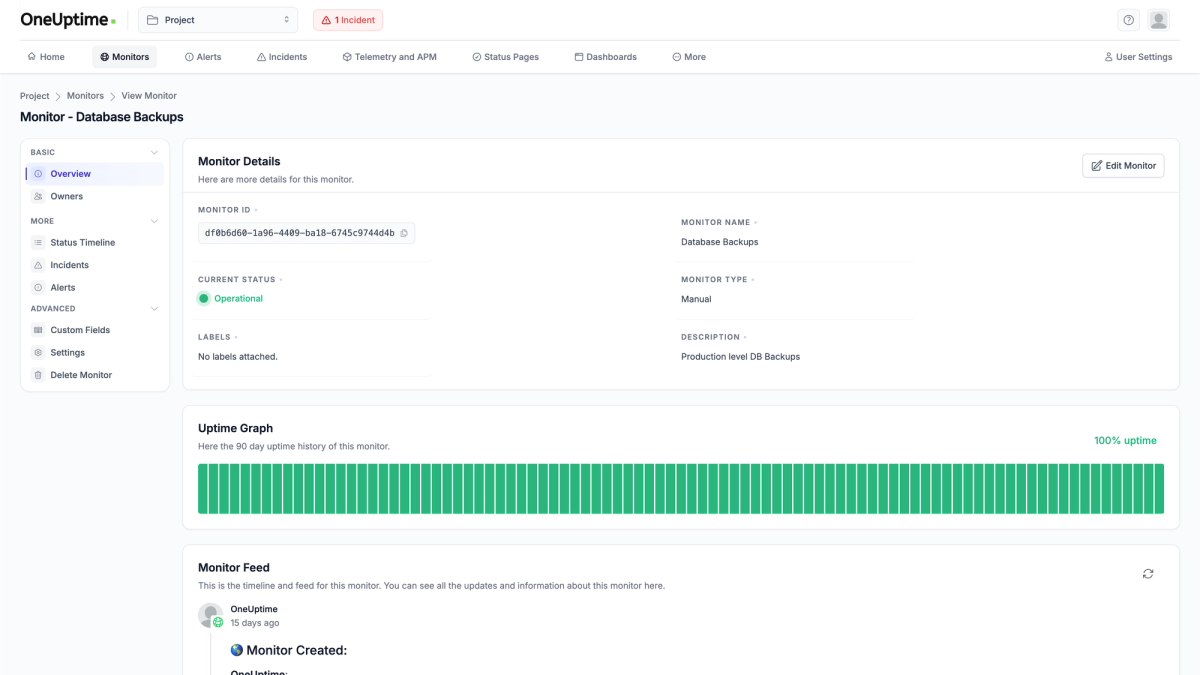Open the 1 Incident alert badge

click(x=348, y=20)
